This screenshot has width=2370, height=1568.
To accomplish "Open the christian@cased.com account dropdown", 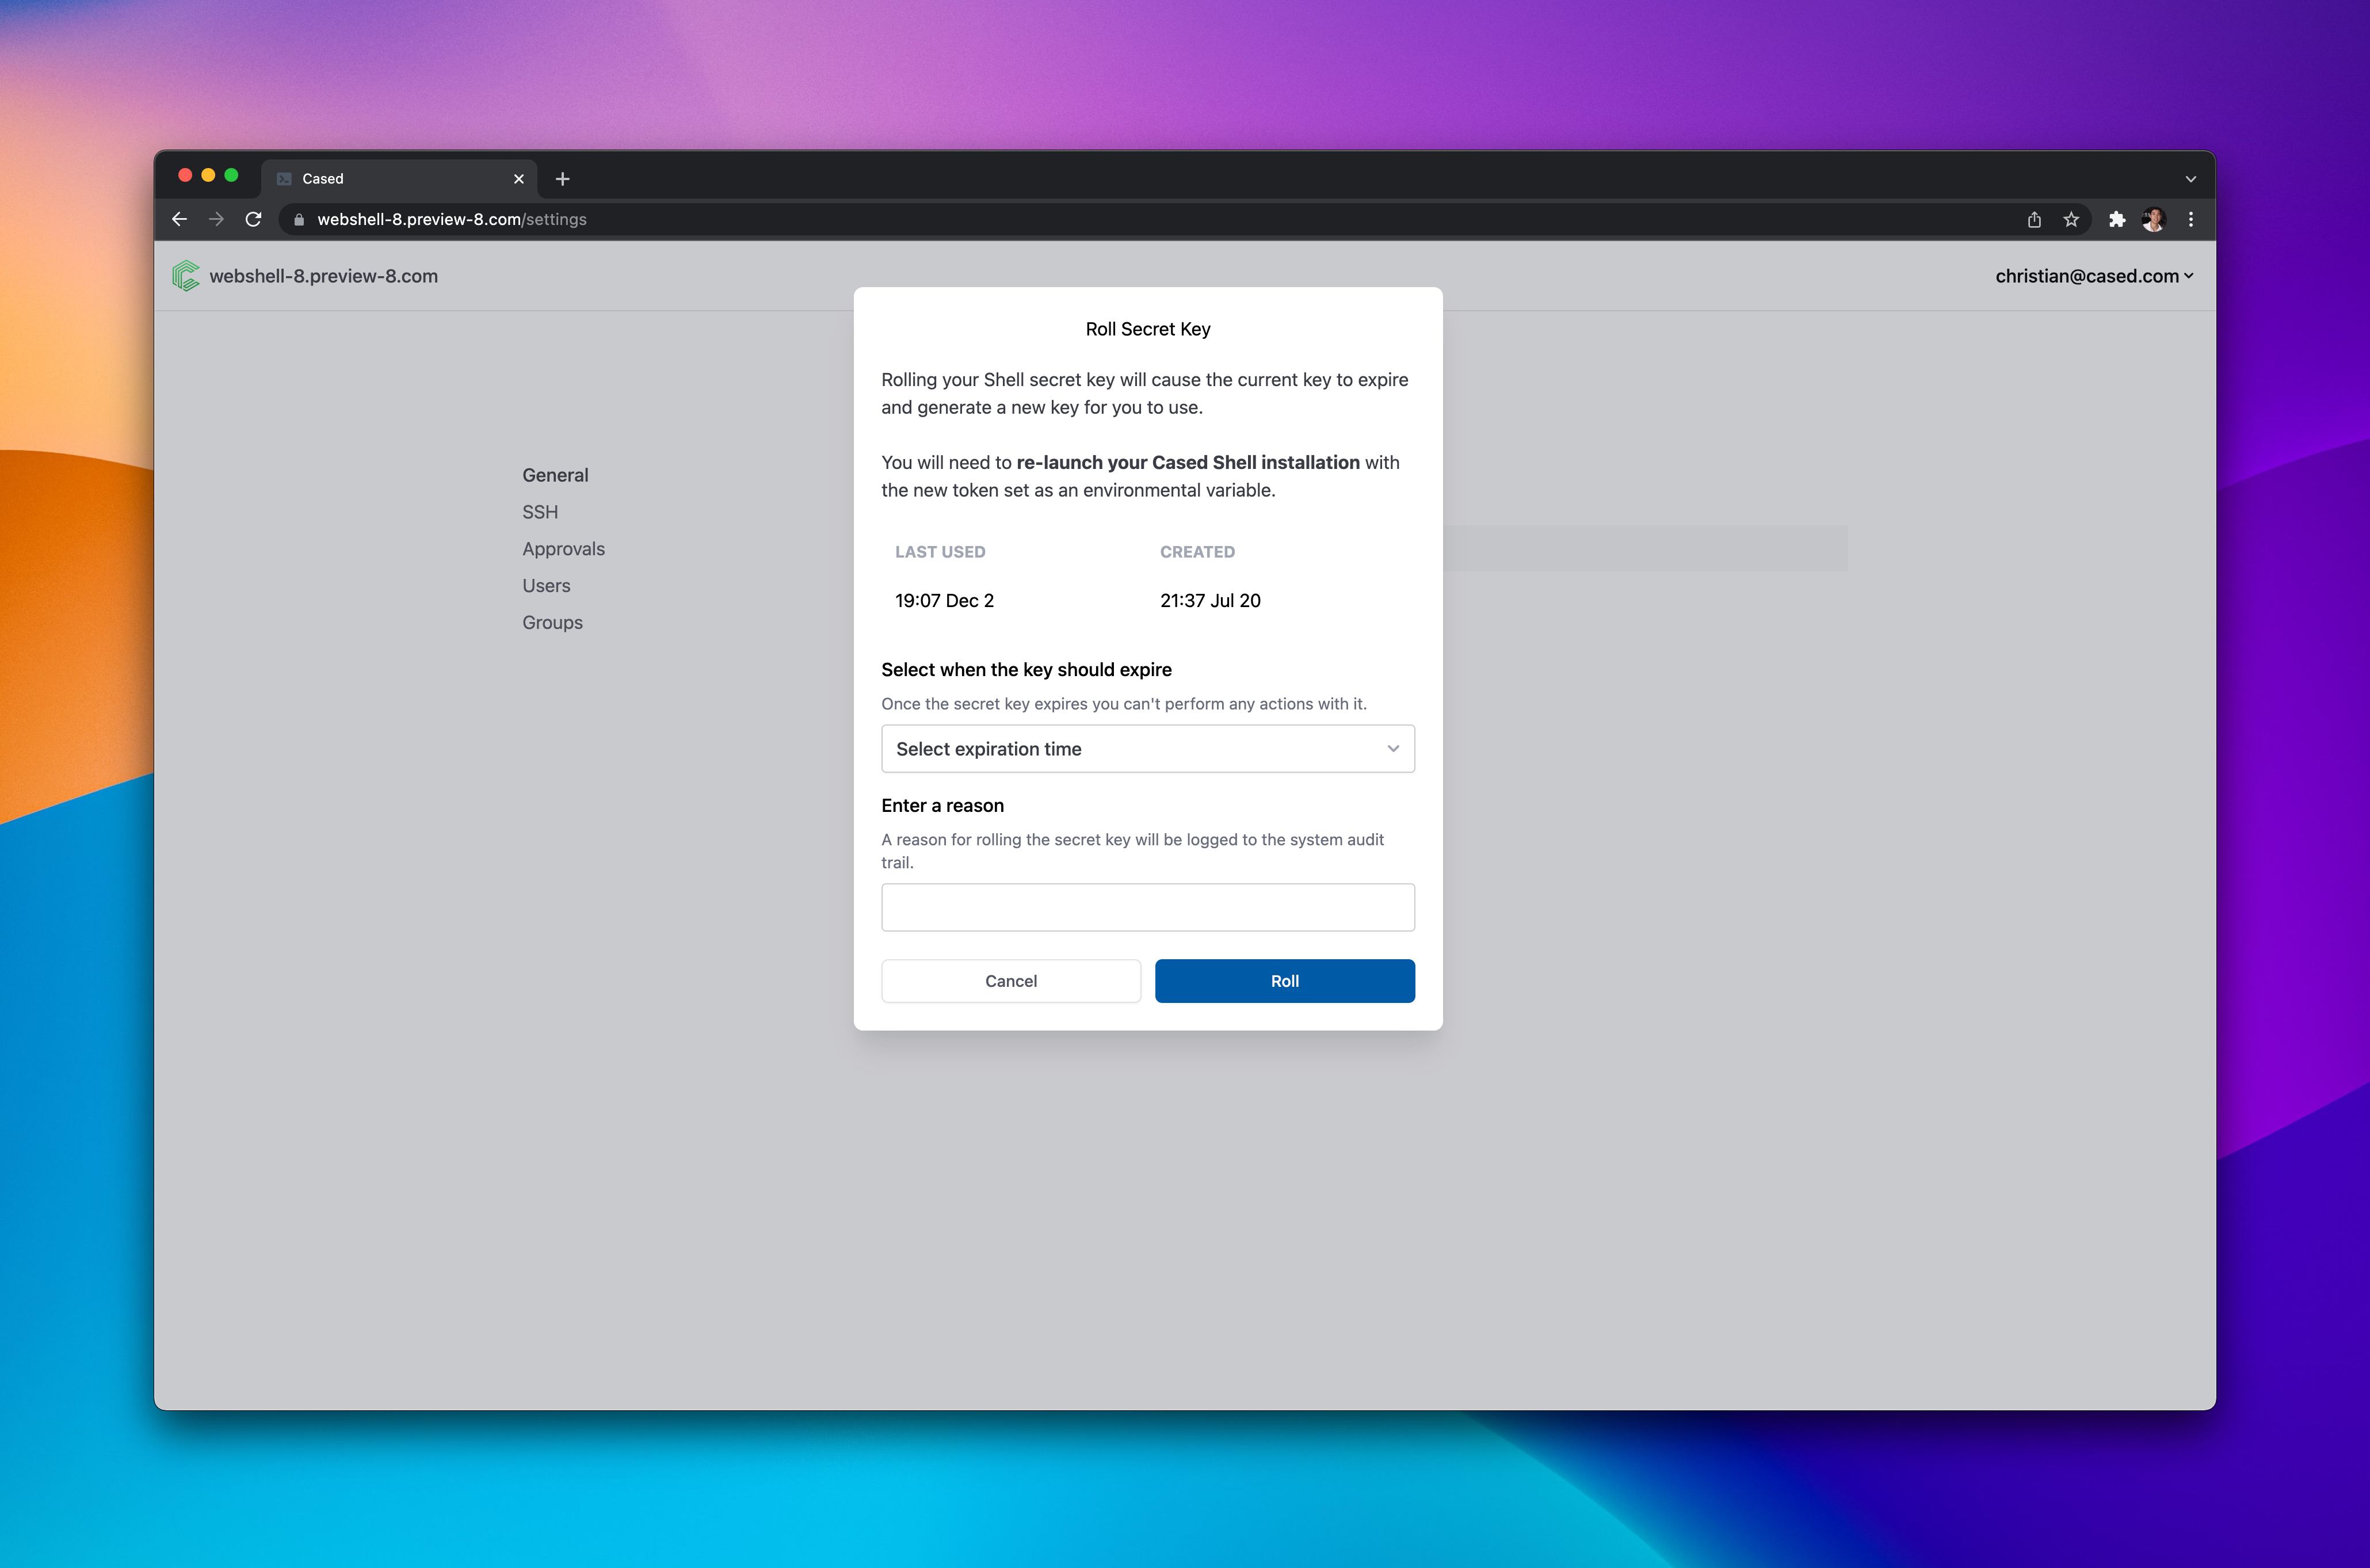I will pos(2094,276).
